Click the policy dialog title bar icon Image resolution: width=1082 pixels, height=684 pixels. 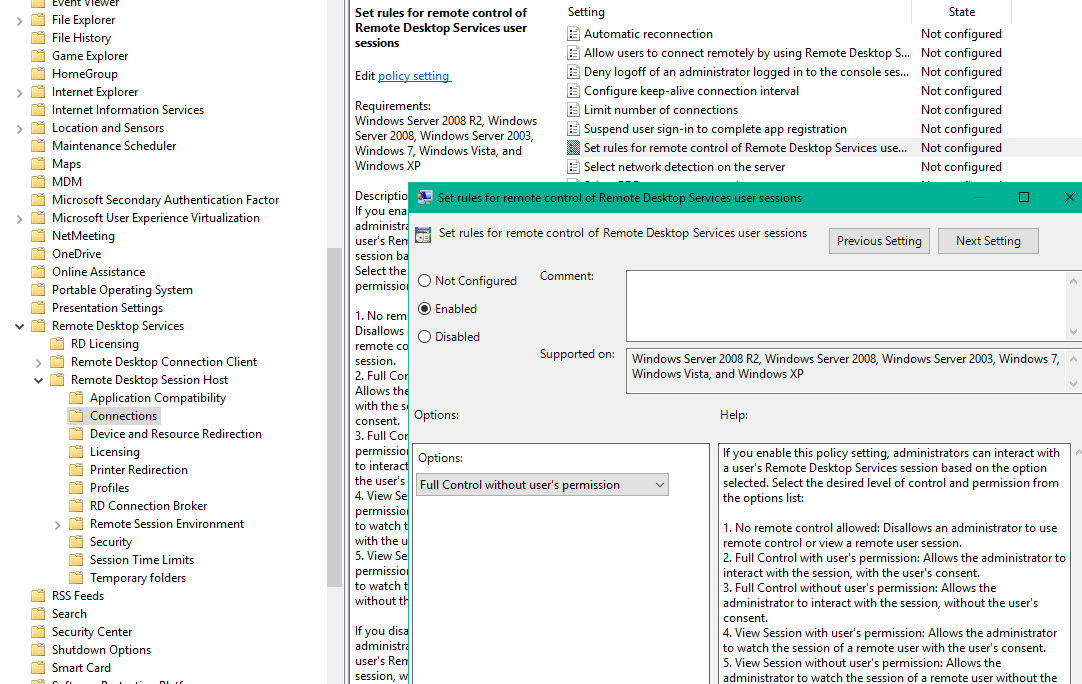click(425, 197)
